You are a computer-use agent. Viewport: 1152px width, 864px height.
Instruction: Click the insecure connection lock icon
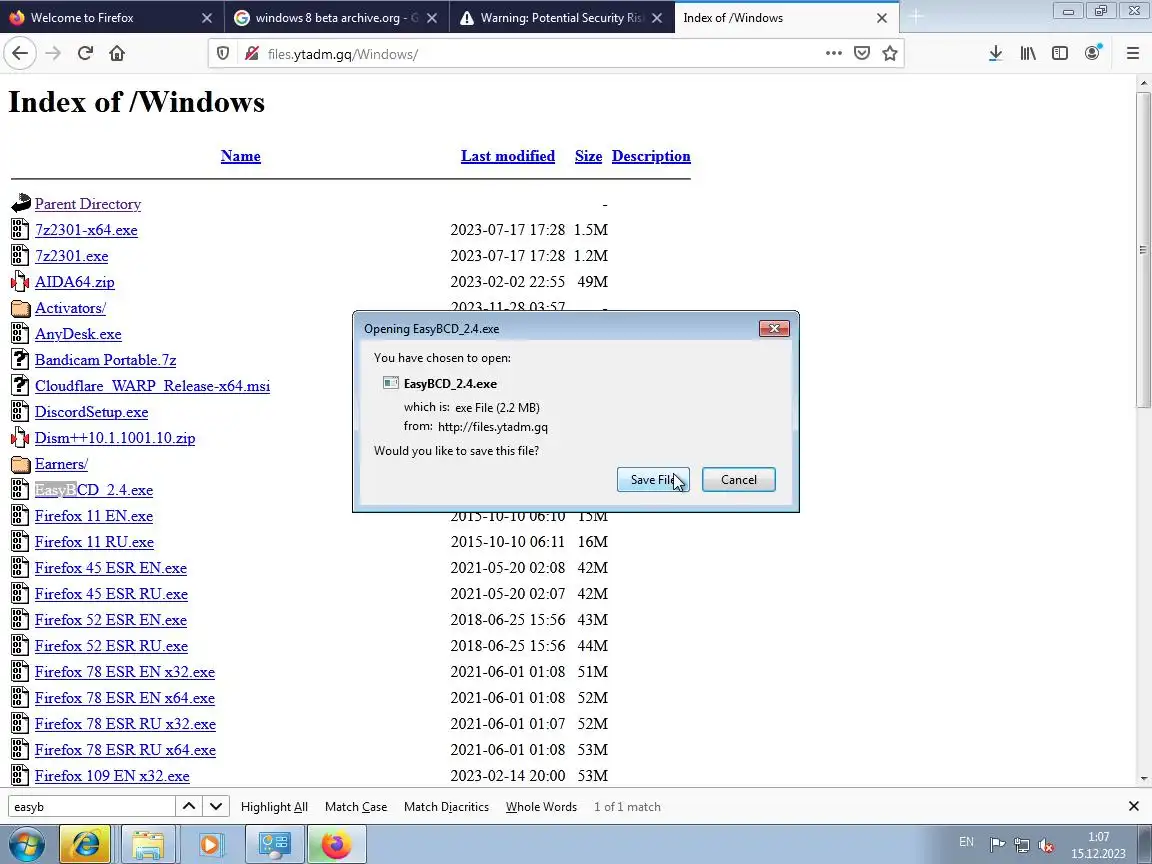click(x=252, y=54)
